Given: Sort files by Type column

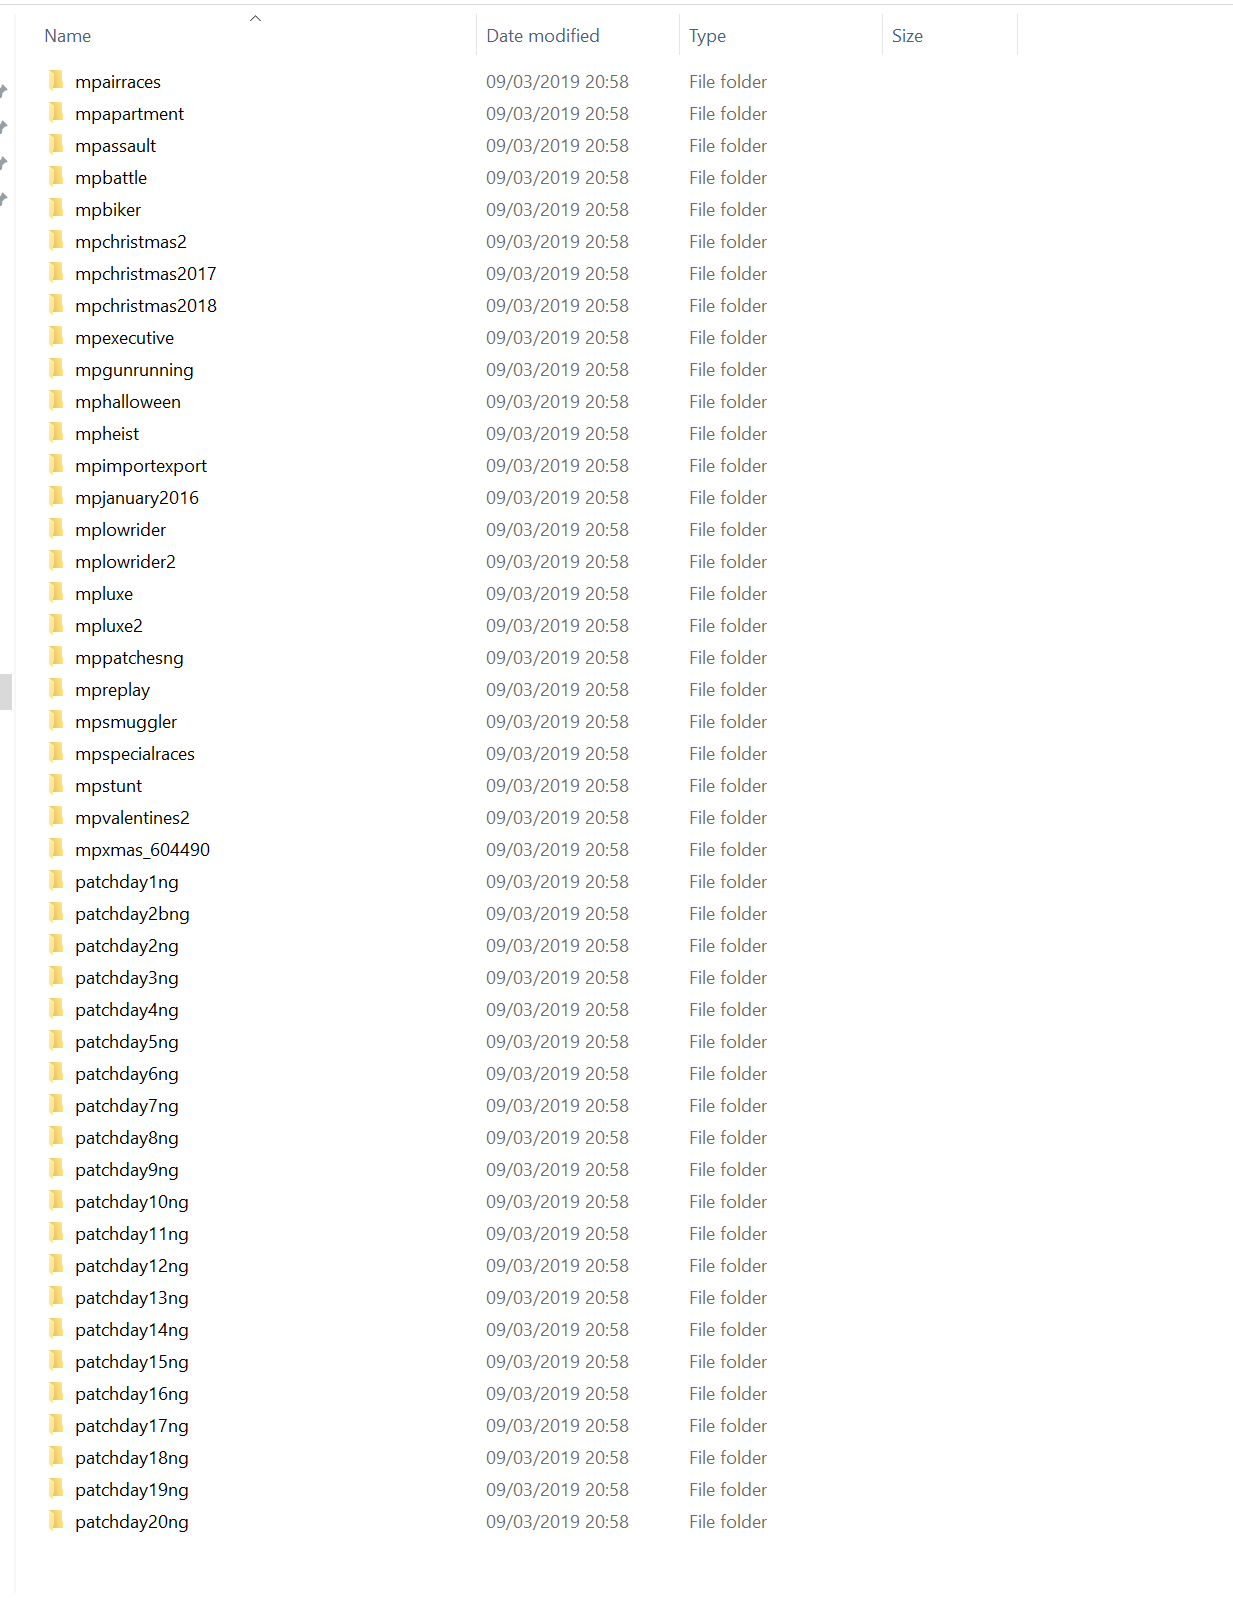Looking at the screenshot, I should pyautogui.click(x=780, y=36).
